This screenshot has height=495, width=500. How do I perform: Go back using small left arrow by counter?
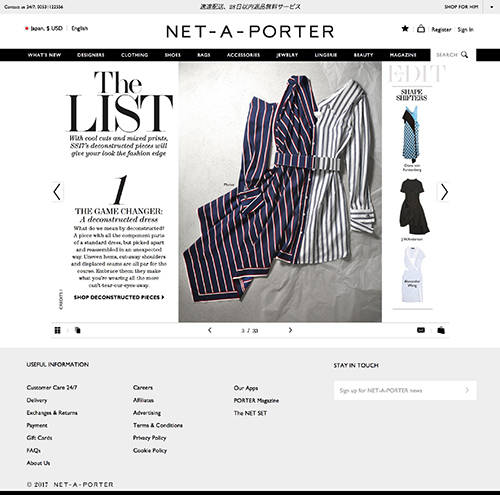tap(210, 330)
